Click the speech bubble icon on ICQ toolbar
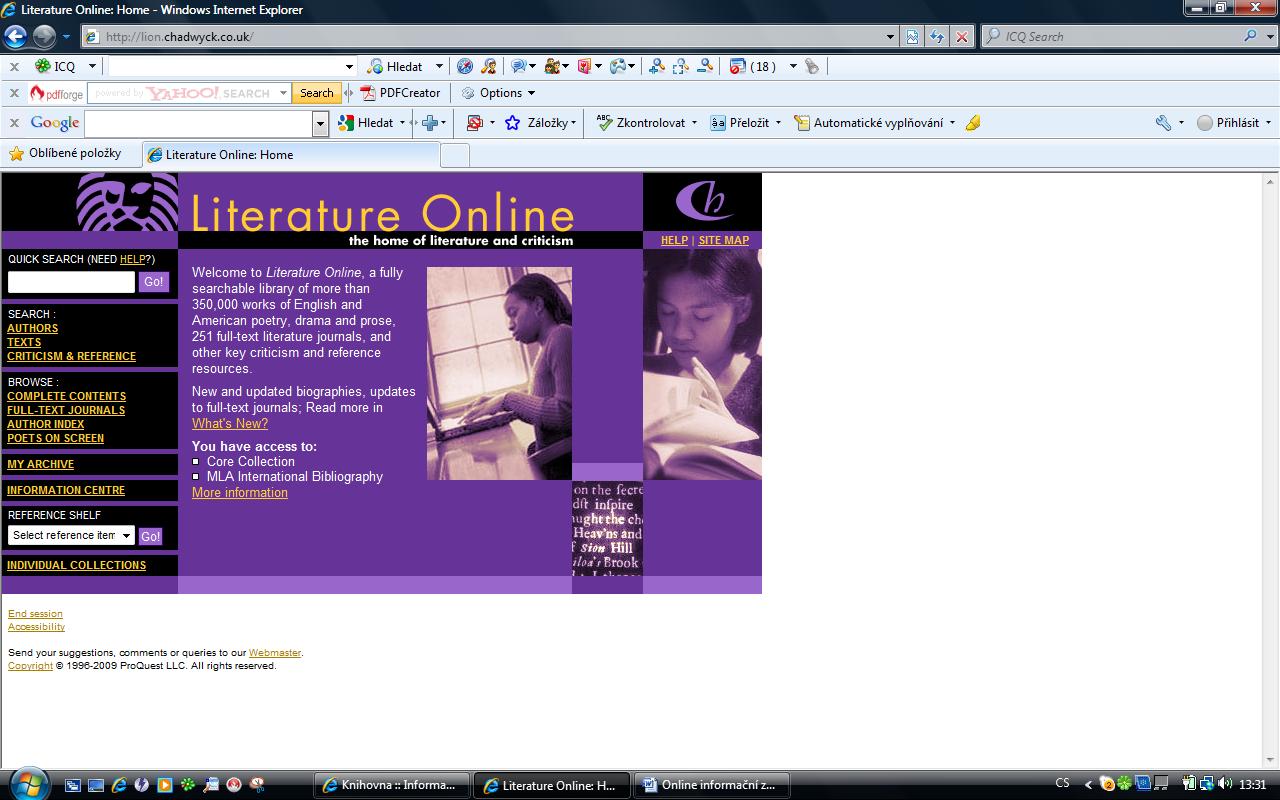The height and width of the screenshot is (800, 1280). tap(518, 66)
